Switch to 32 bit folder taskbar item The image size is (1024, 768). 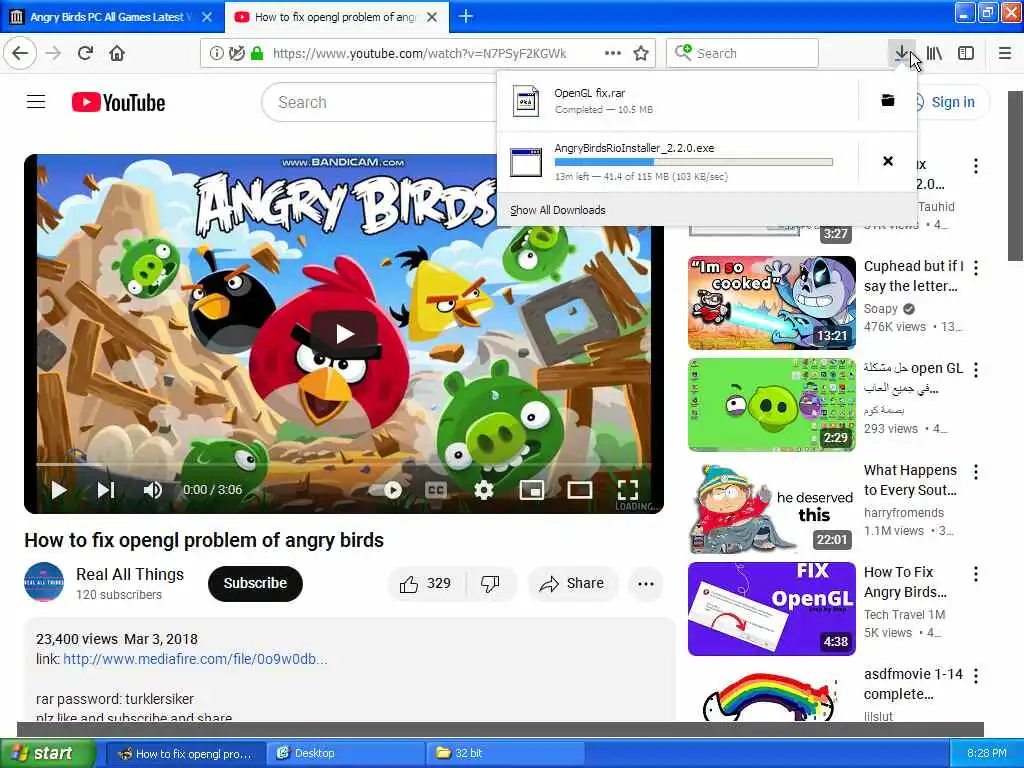point(505,753)
